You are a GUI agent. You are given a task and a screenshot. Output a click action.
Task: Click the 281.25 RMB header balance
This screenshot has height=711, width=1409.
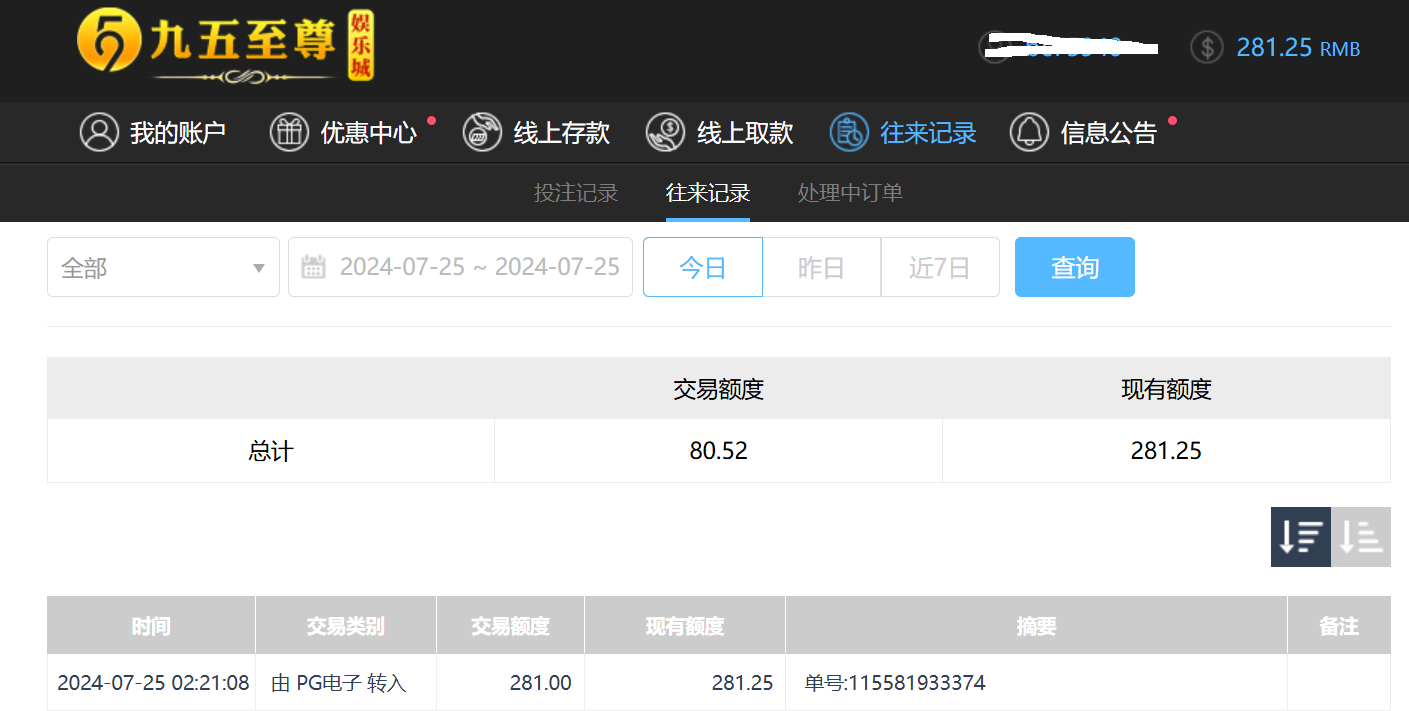coord(1298,47)
